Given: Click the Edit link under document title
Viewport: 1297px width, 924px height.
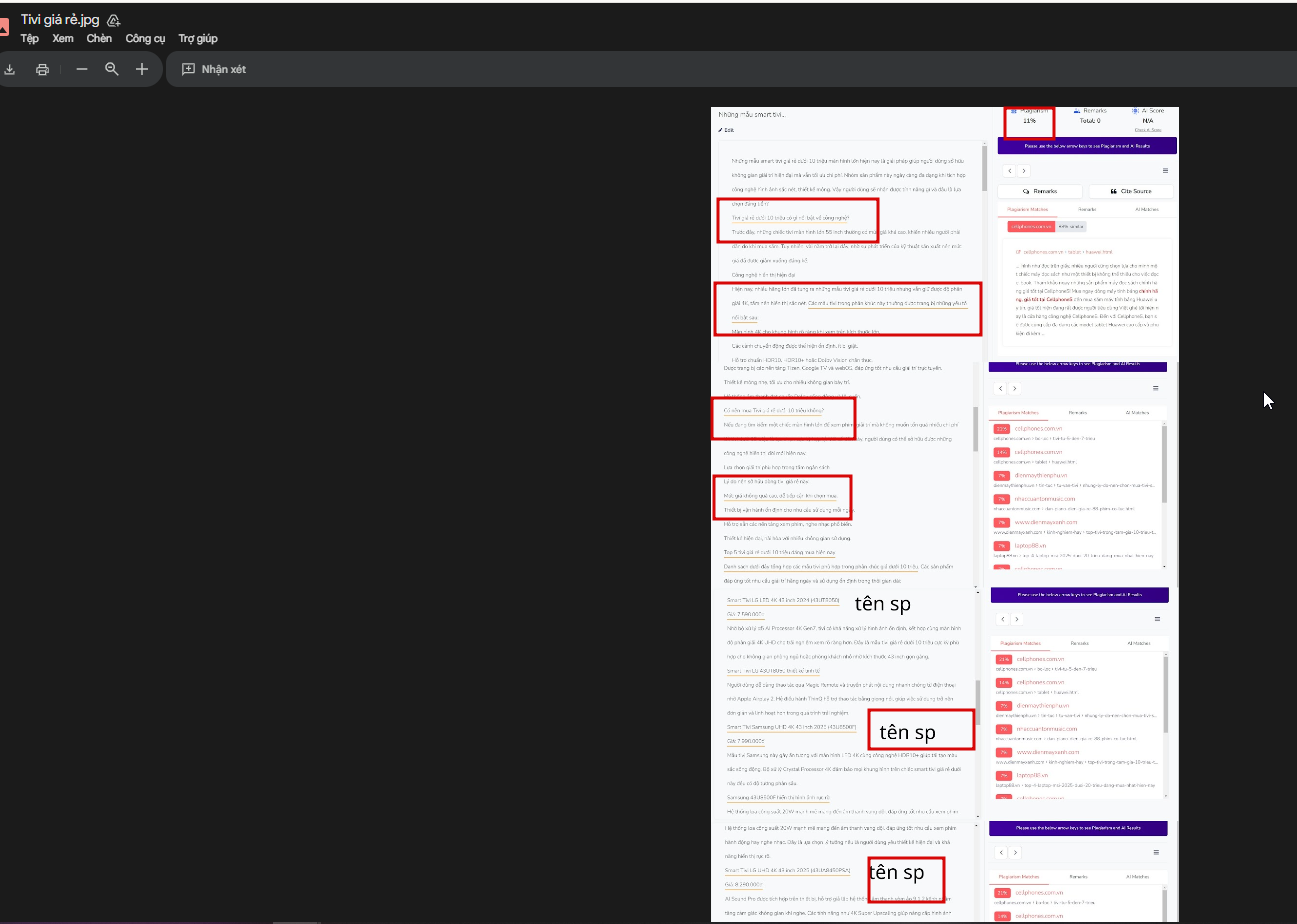Looking at the screenshot, I should (726, 130).
